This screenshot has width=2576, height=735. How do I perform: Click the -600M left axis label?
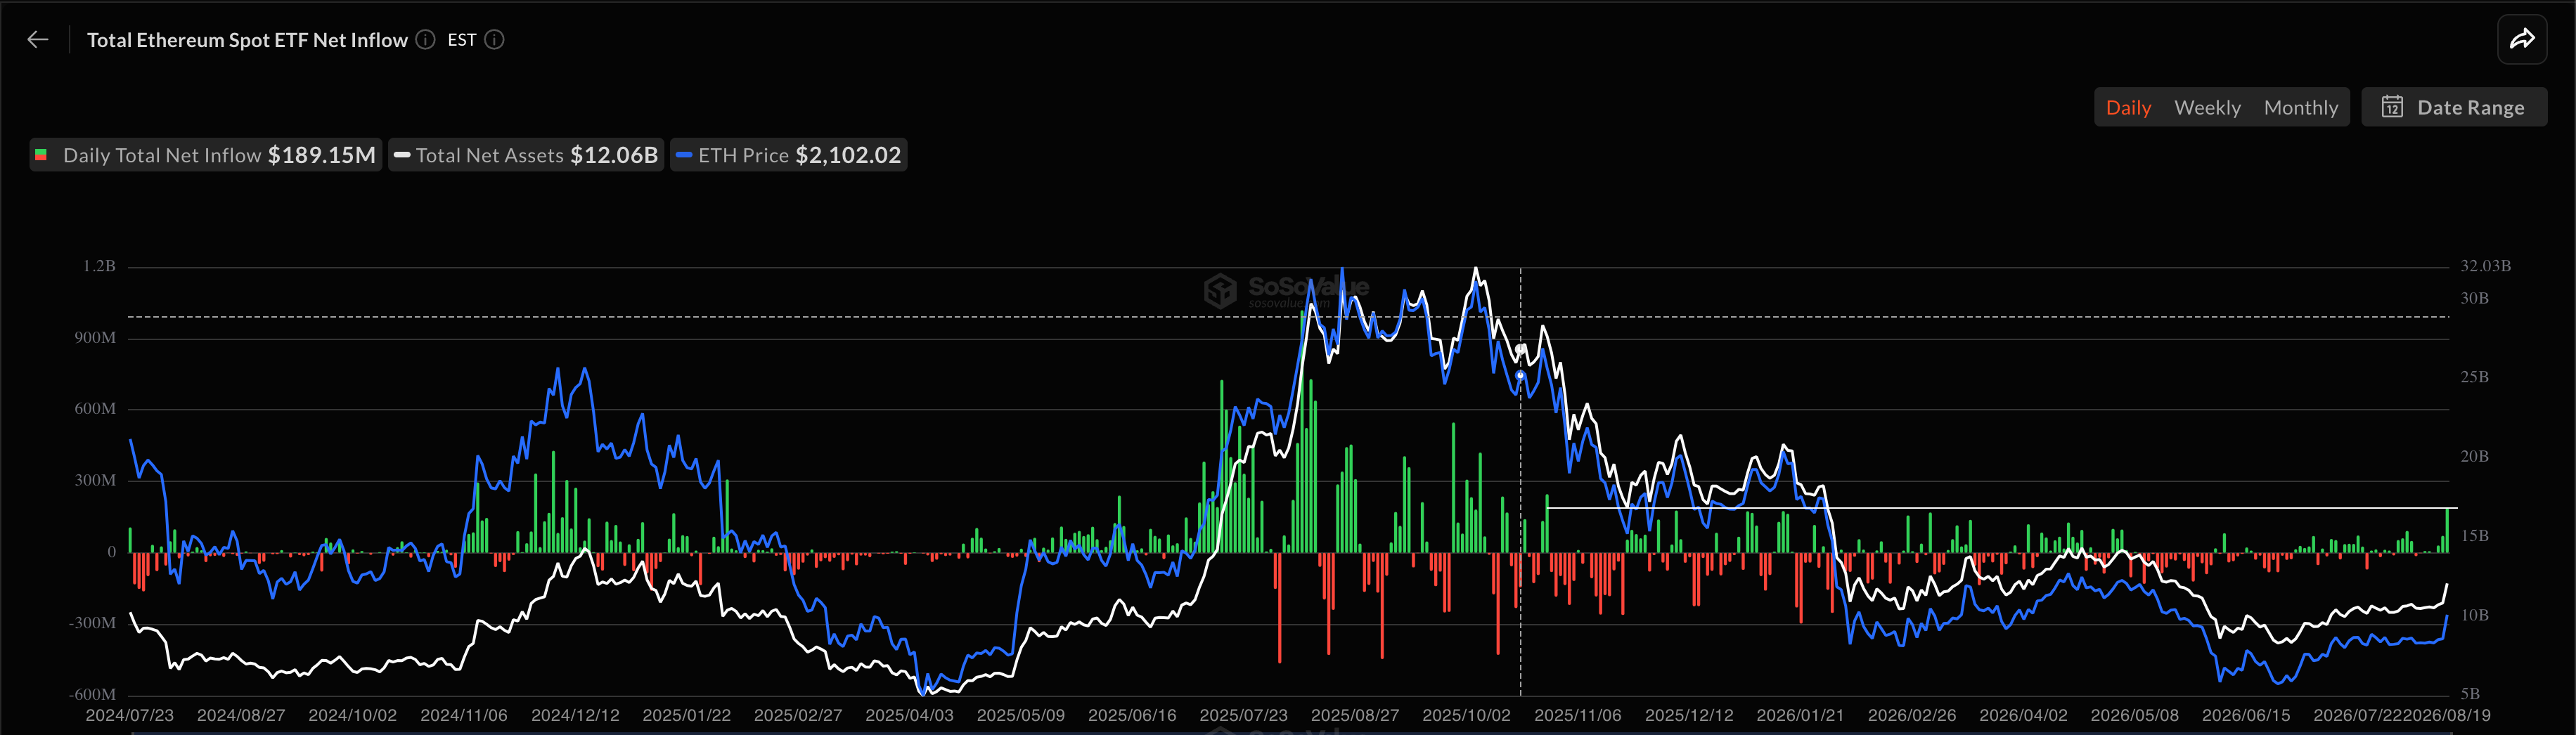tap(92, 694)
